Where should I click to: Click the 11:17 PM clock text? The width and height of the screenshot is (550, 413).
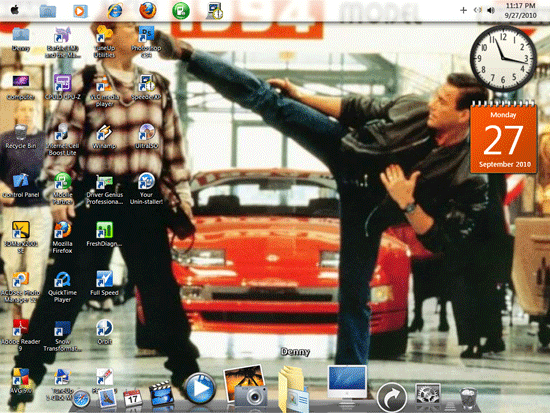coord(521,6)
